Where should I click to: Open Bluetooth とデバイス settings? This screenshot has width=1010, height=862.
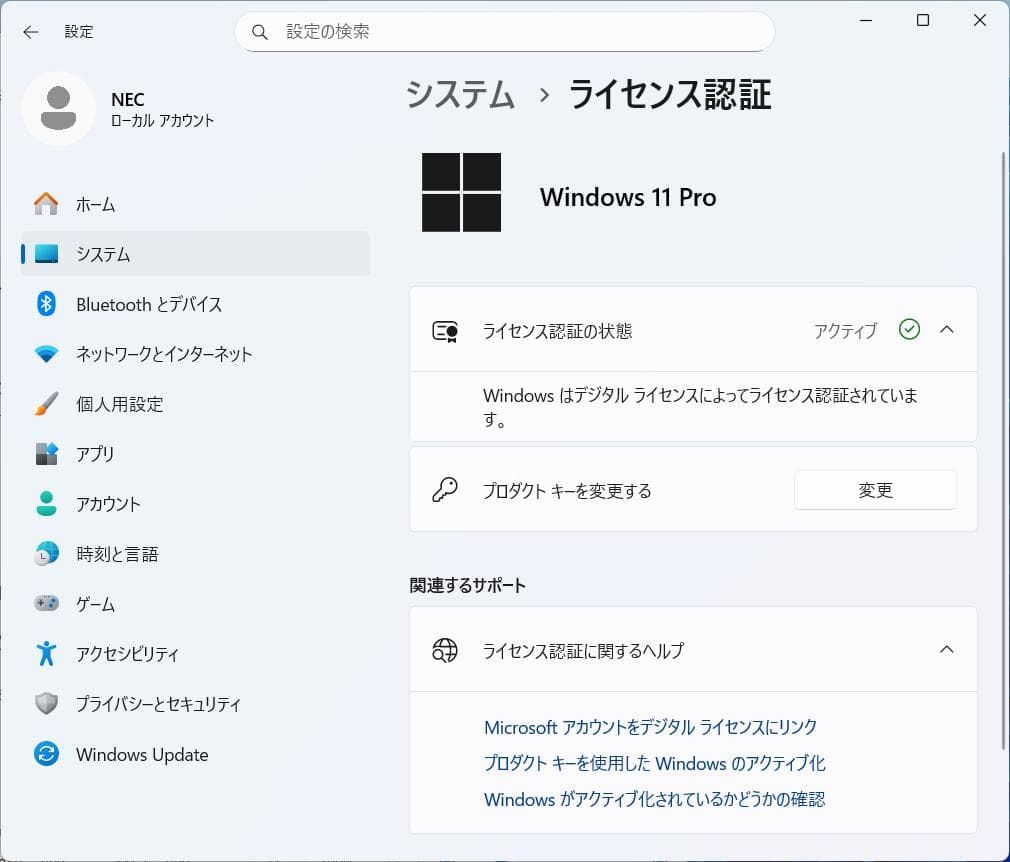click(47, 304)
